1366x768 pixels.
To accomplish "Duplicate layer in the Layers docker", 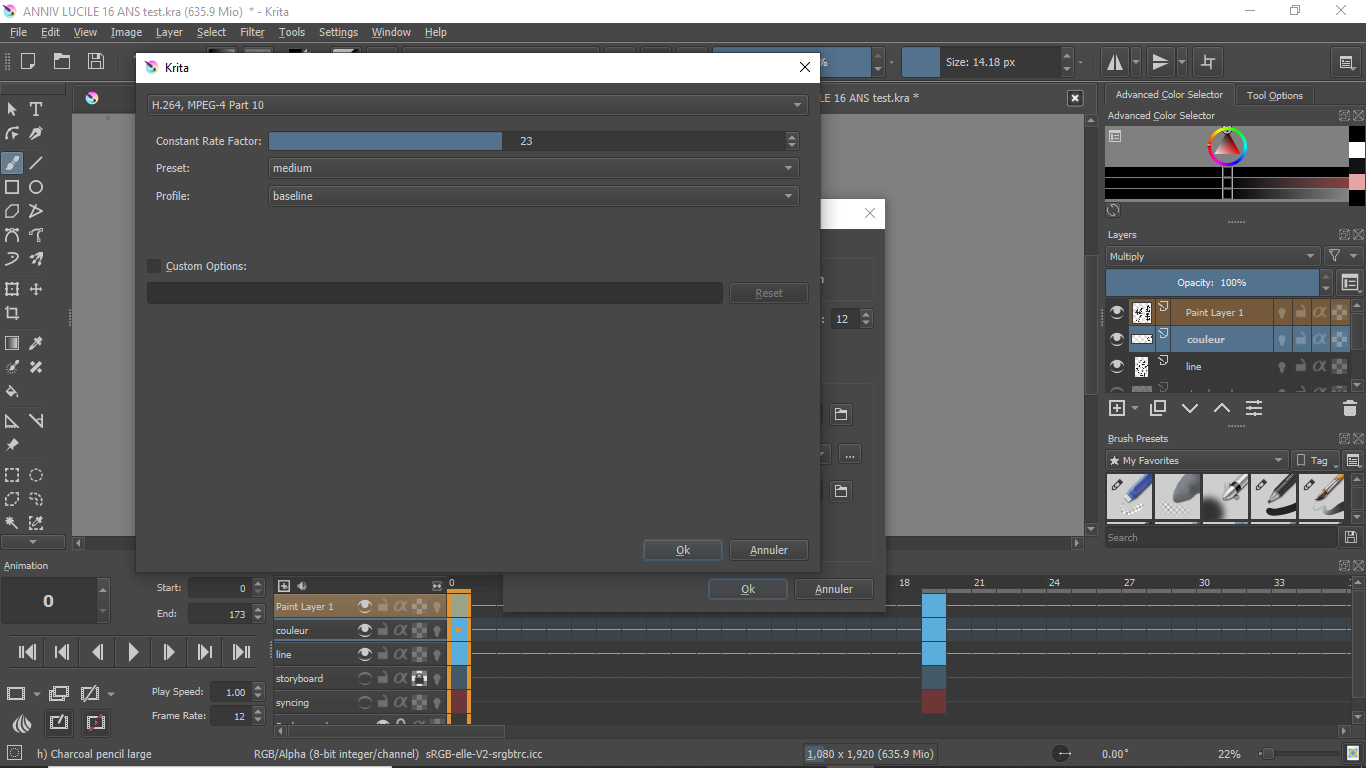I will [1158, 408].
